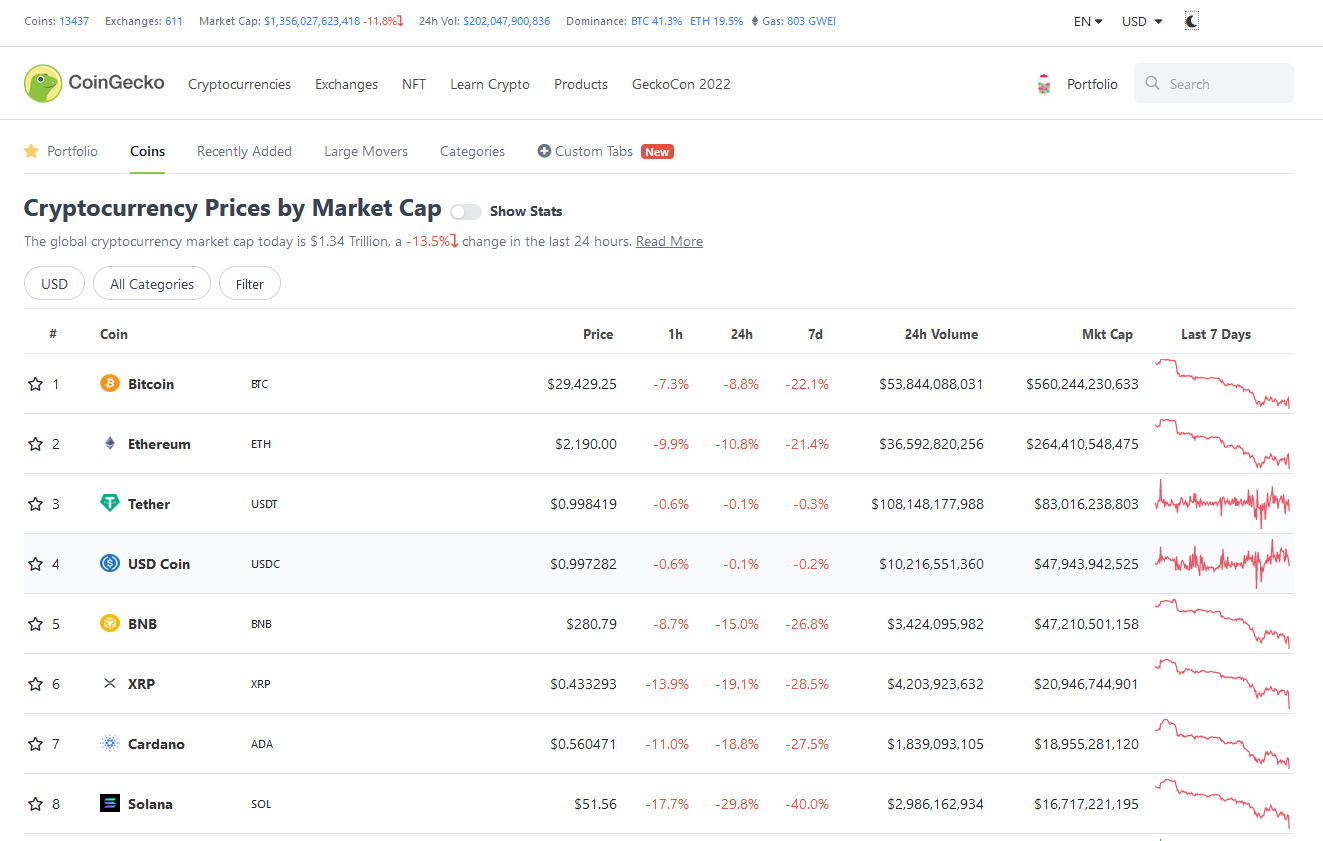Favorite Solana with the star
Viewport: 1323px width, 841px height.
point(36,804)
